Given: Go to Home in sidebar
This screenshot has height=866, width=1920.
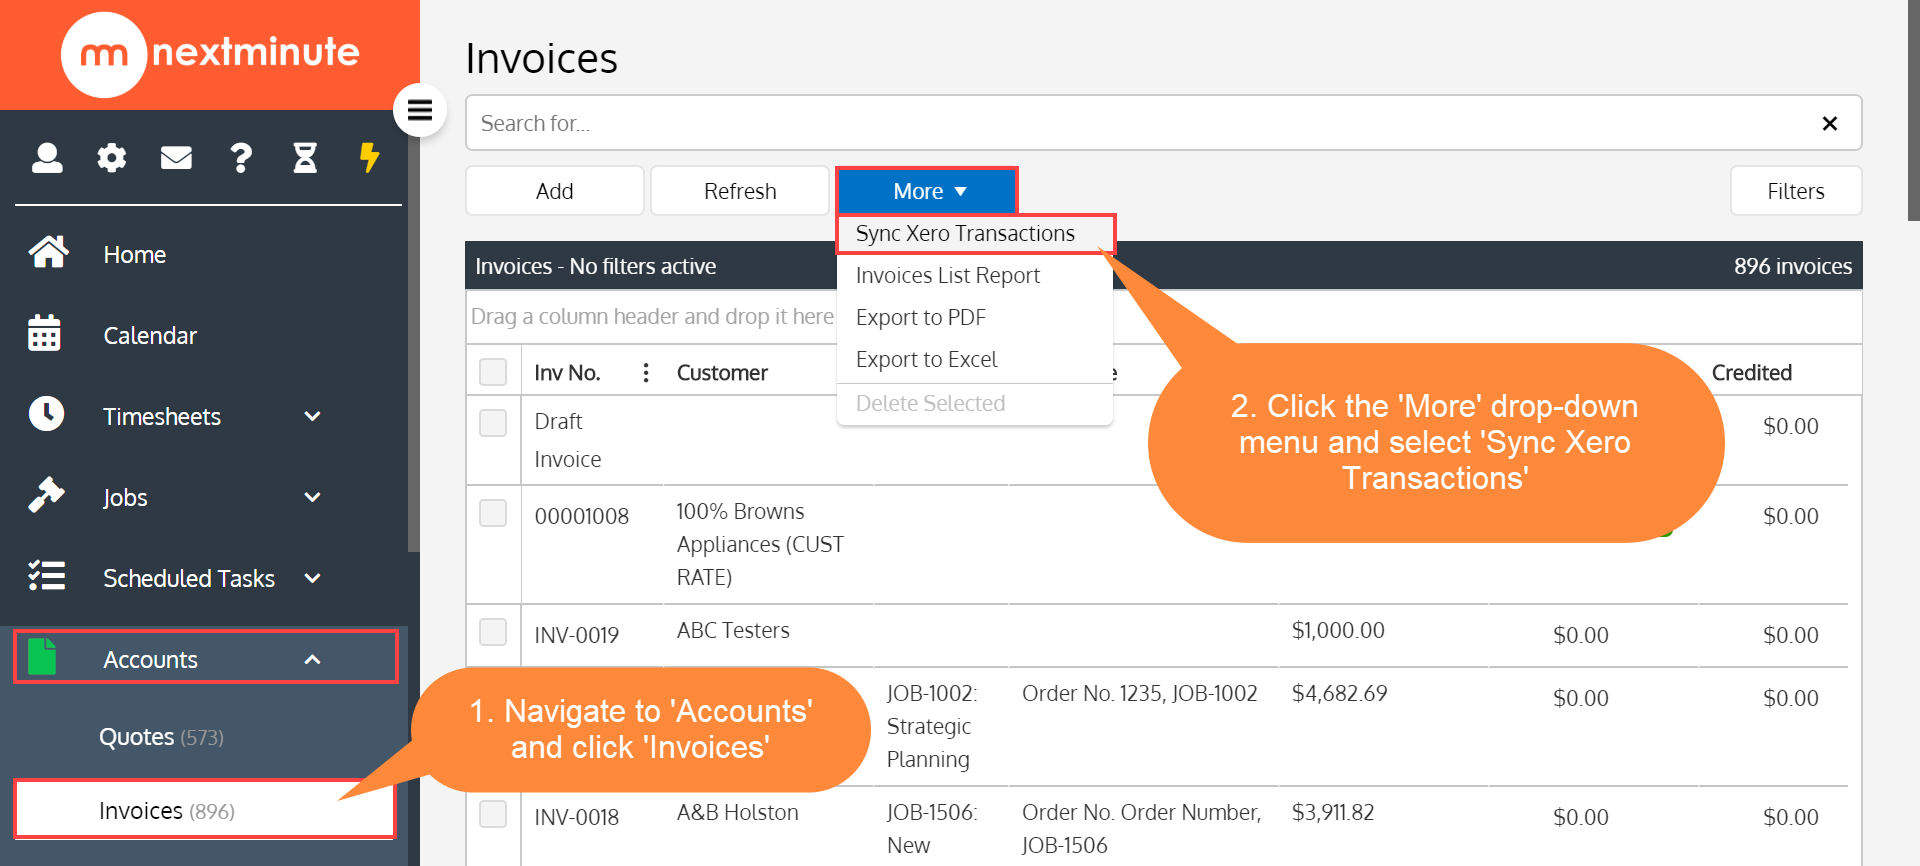Looking at the screenshot, I should pos(135,255).
